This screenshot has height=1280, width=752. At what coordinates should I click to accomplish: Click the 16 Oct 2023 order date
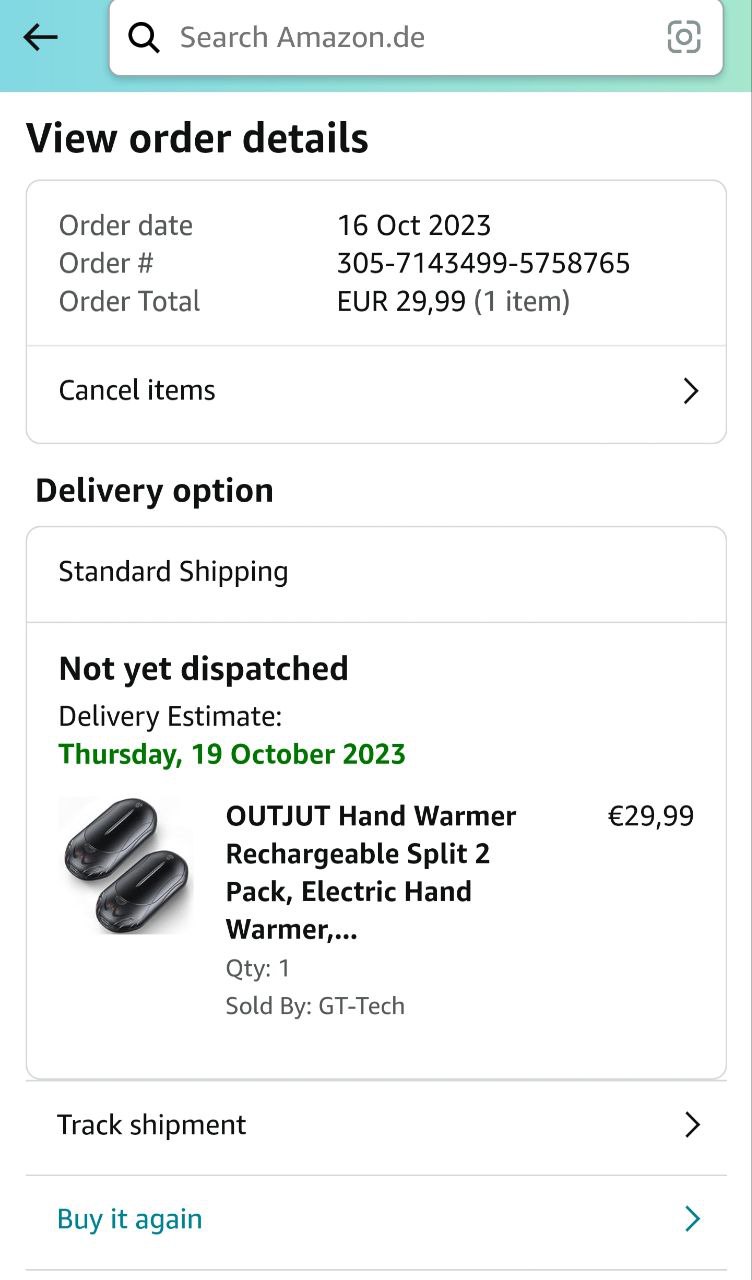413,225
